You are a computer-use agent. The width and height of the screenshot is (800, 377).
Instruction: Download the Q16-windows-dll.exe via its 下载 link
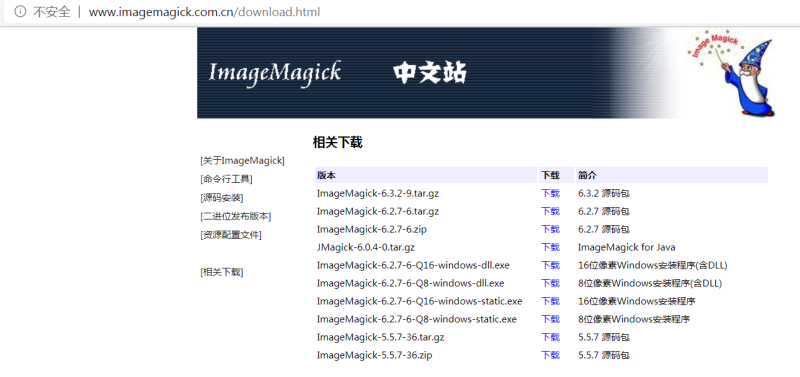coord(551,265)
